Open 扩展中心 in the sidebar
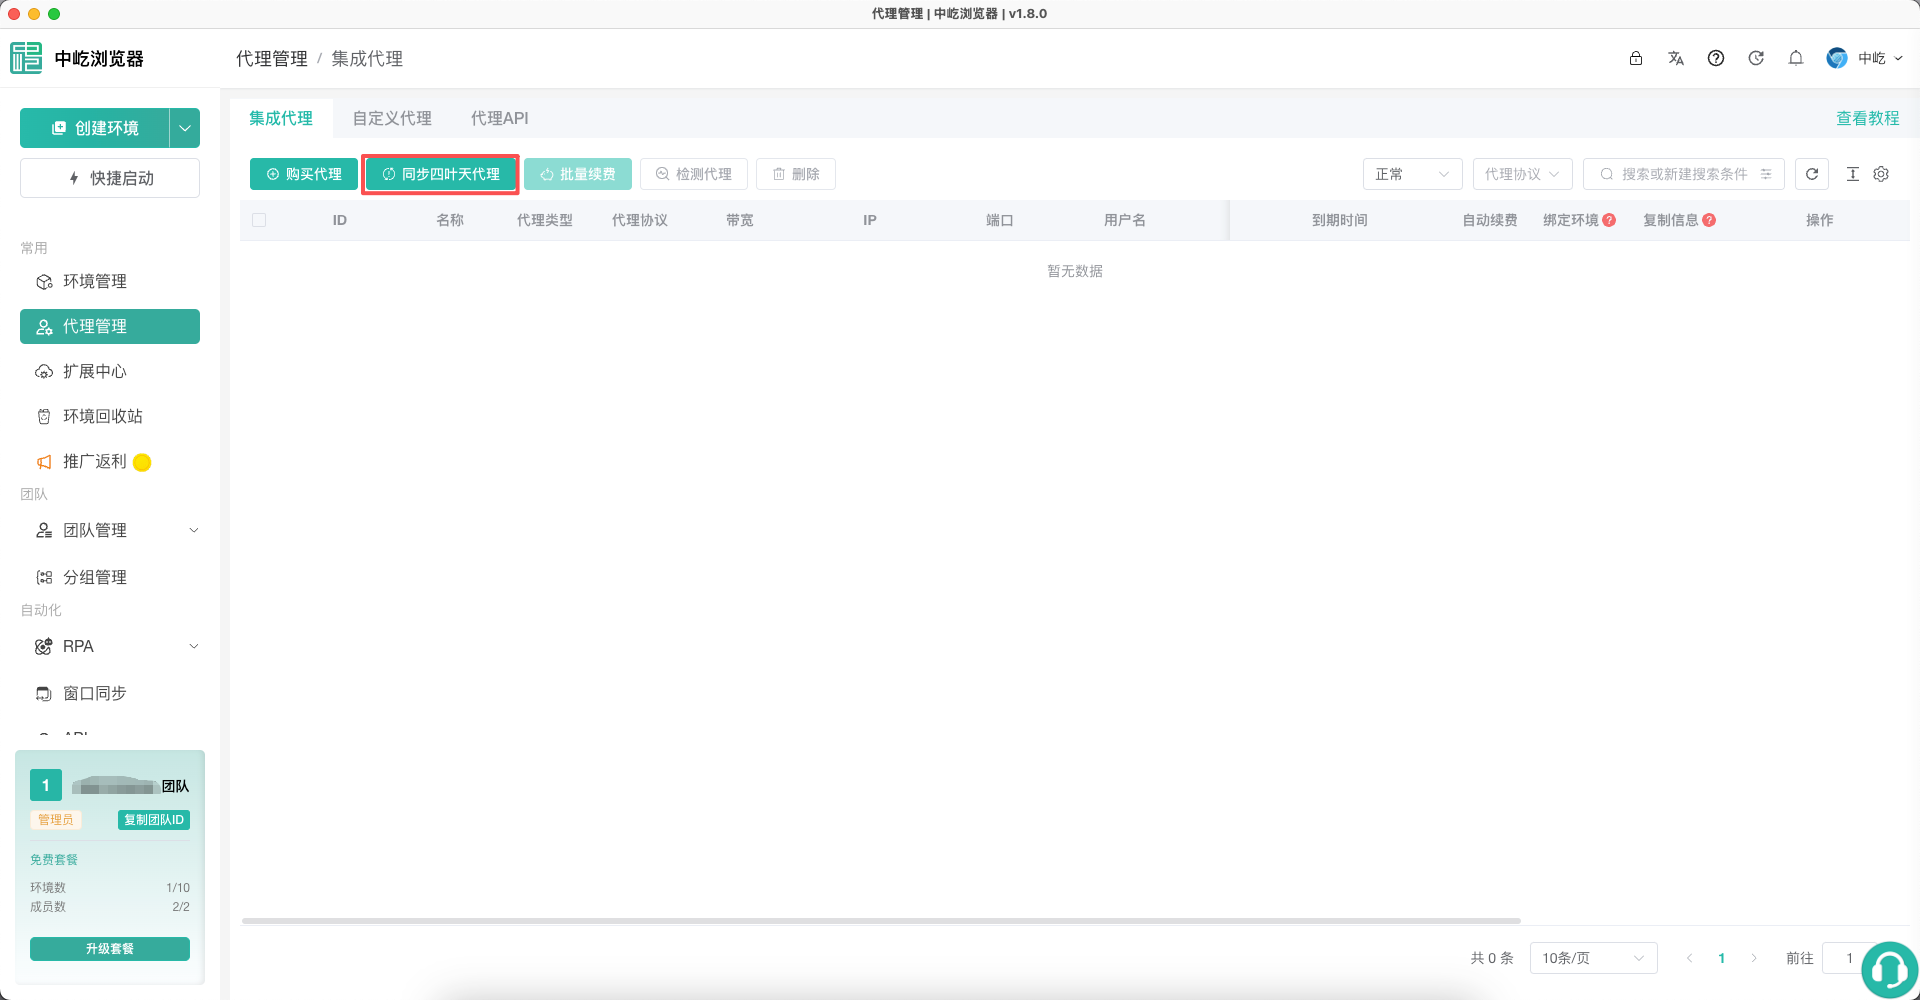This screenshot has height=1000, width=1920. (110, 371)
